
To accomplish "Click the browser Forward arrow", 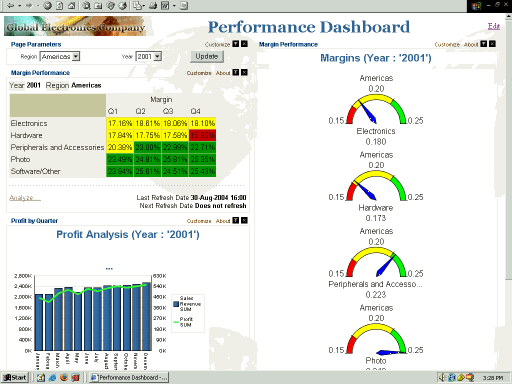I will (x=29, y=5).
